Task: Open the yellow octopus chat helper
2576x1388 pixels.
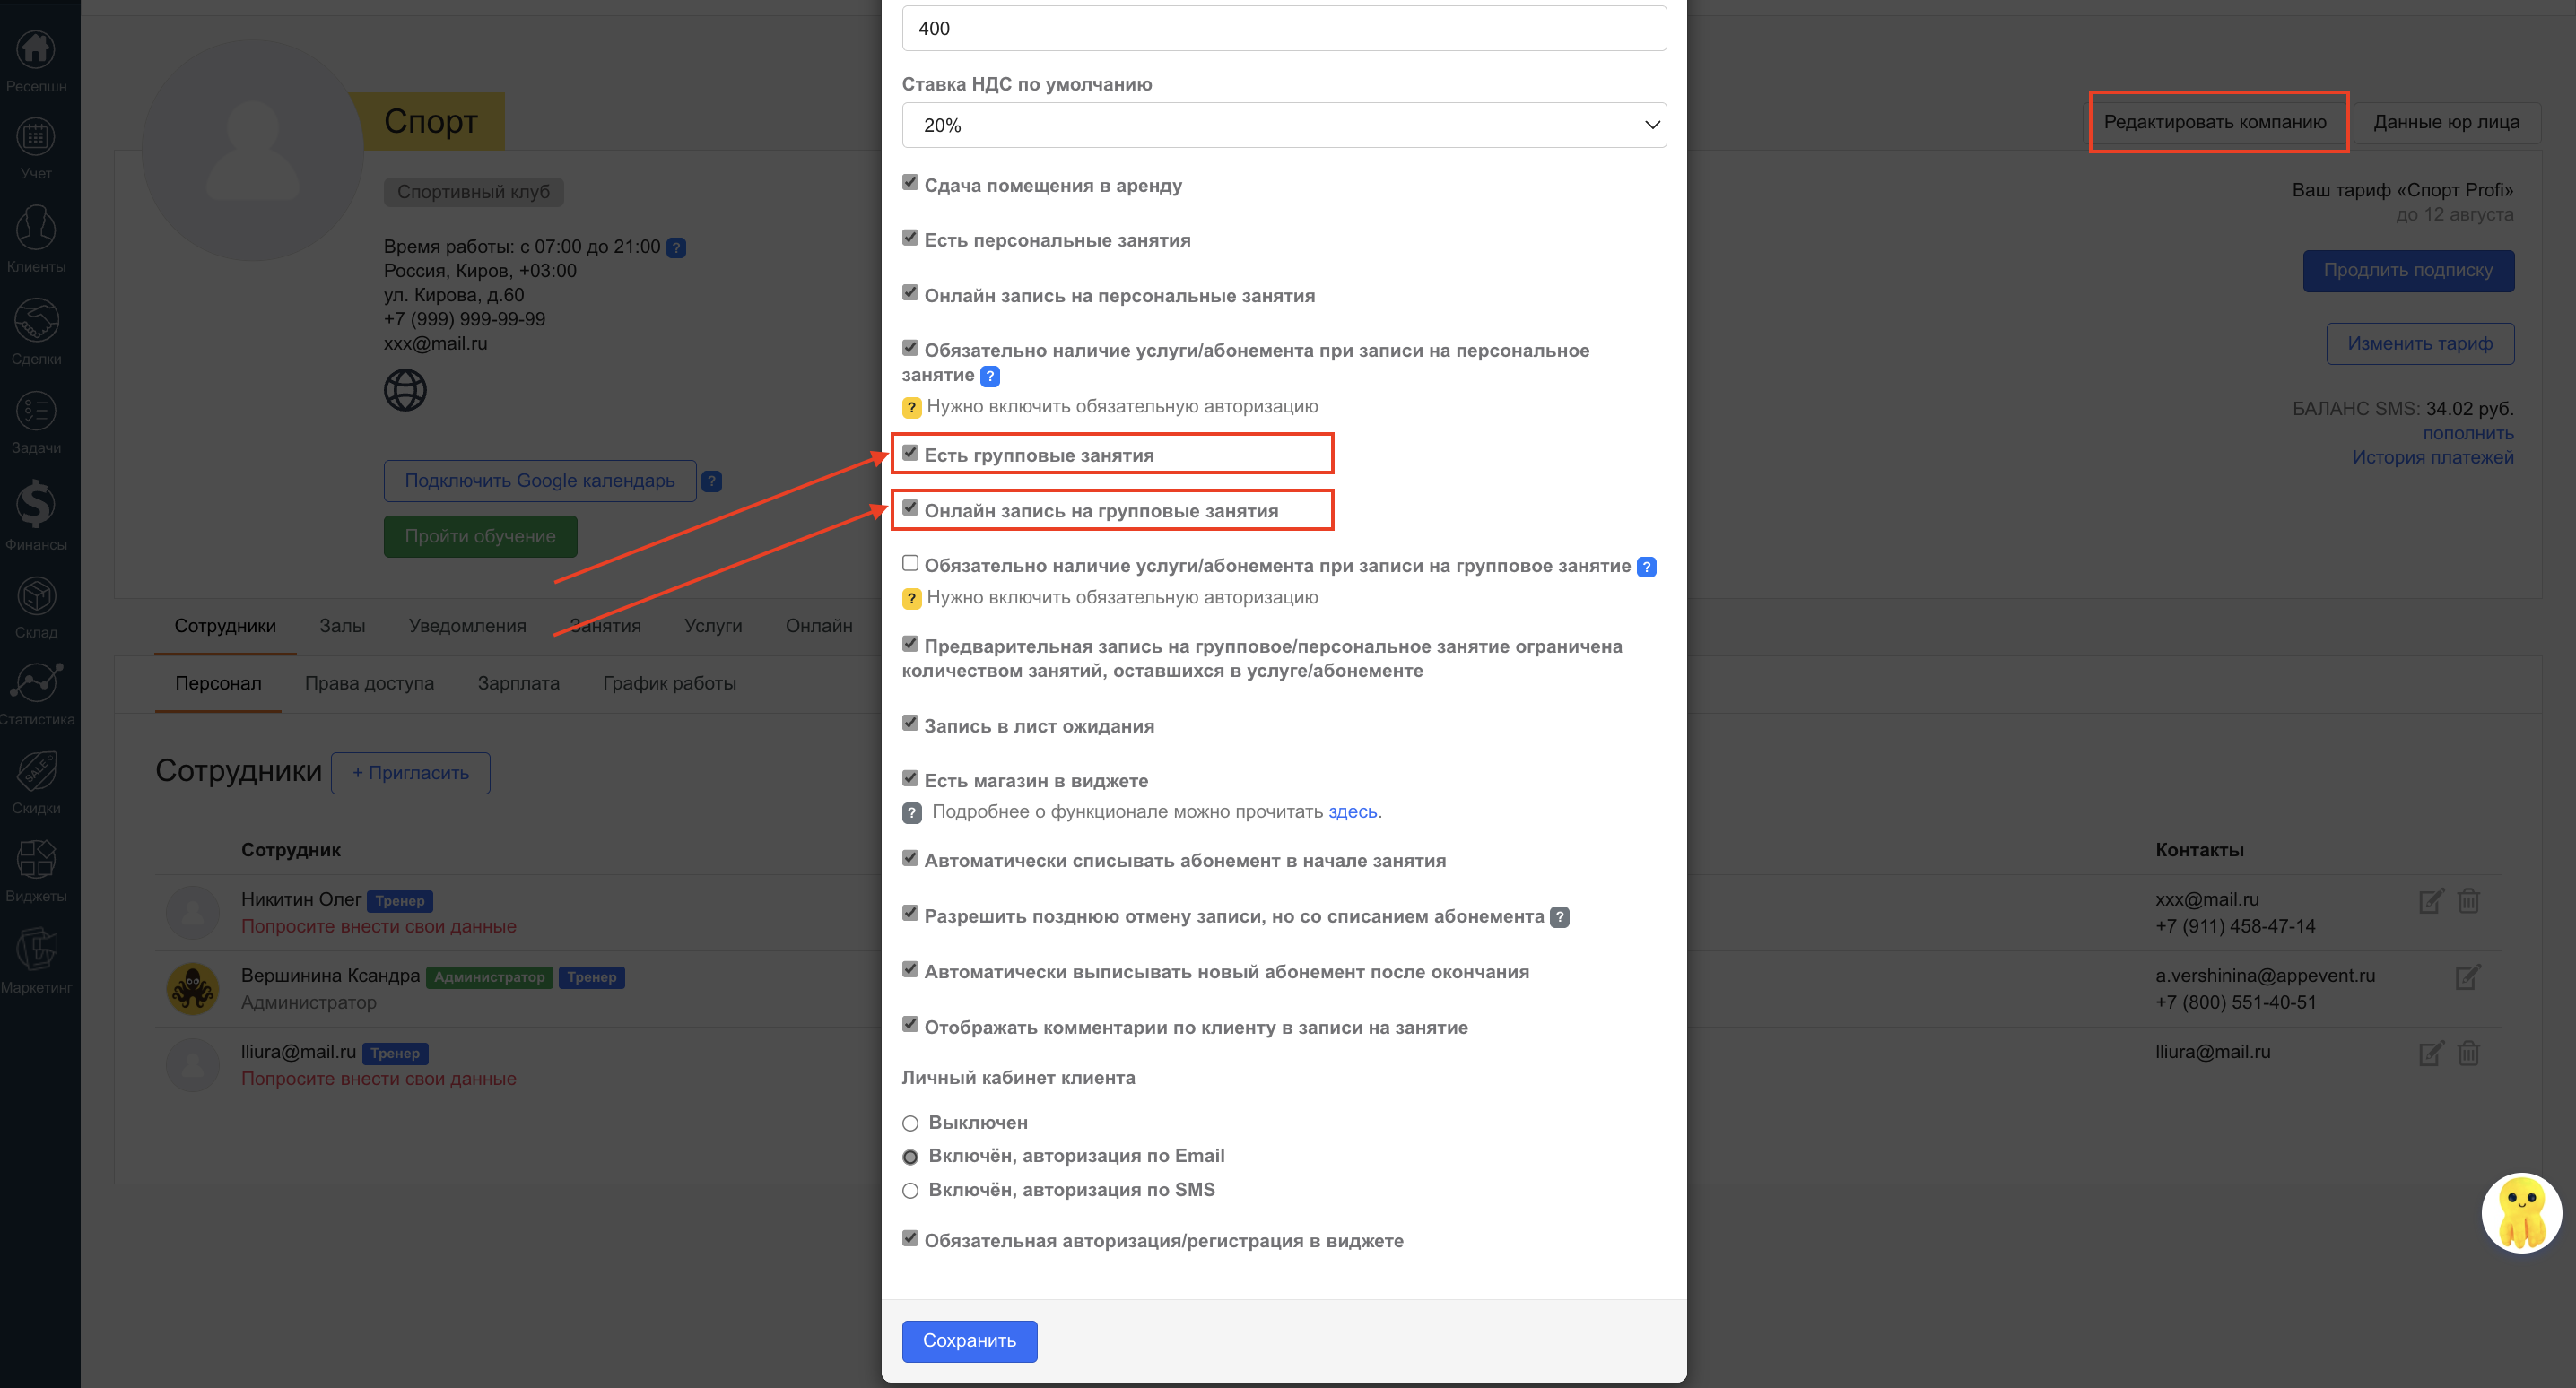Action: pyautogui.click(x=2520, y=1211)
